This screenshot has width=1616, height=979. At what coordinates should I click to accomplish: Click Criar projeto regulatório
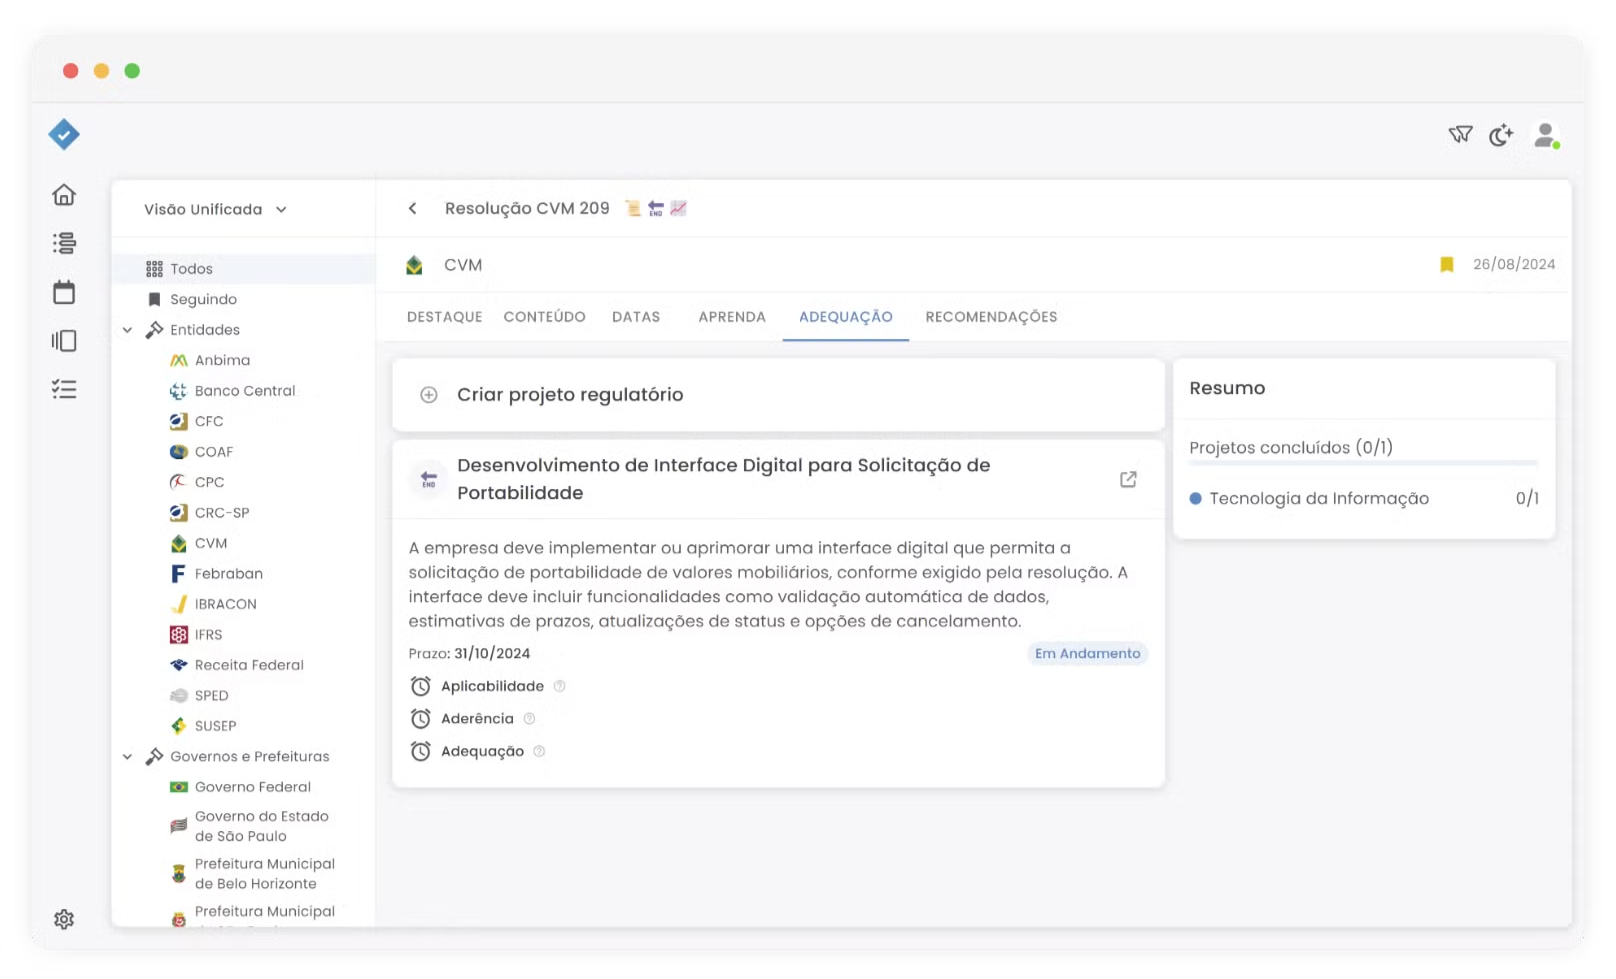(x=570, y=395)
